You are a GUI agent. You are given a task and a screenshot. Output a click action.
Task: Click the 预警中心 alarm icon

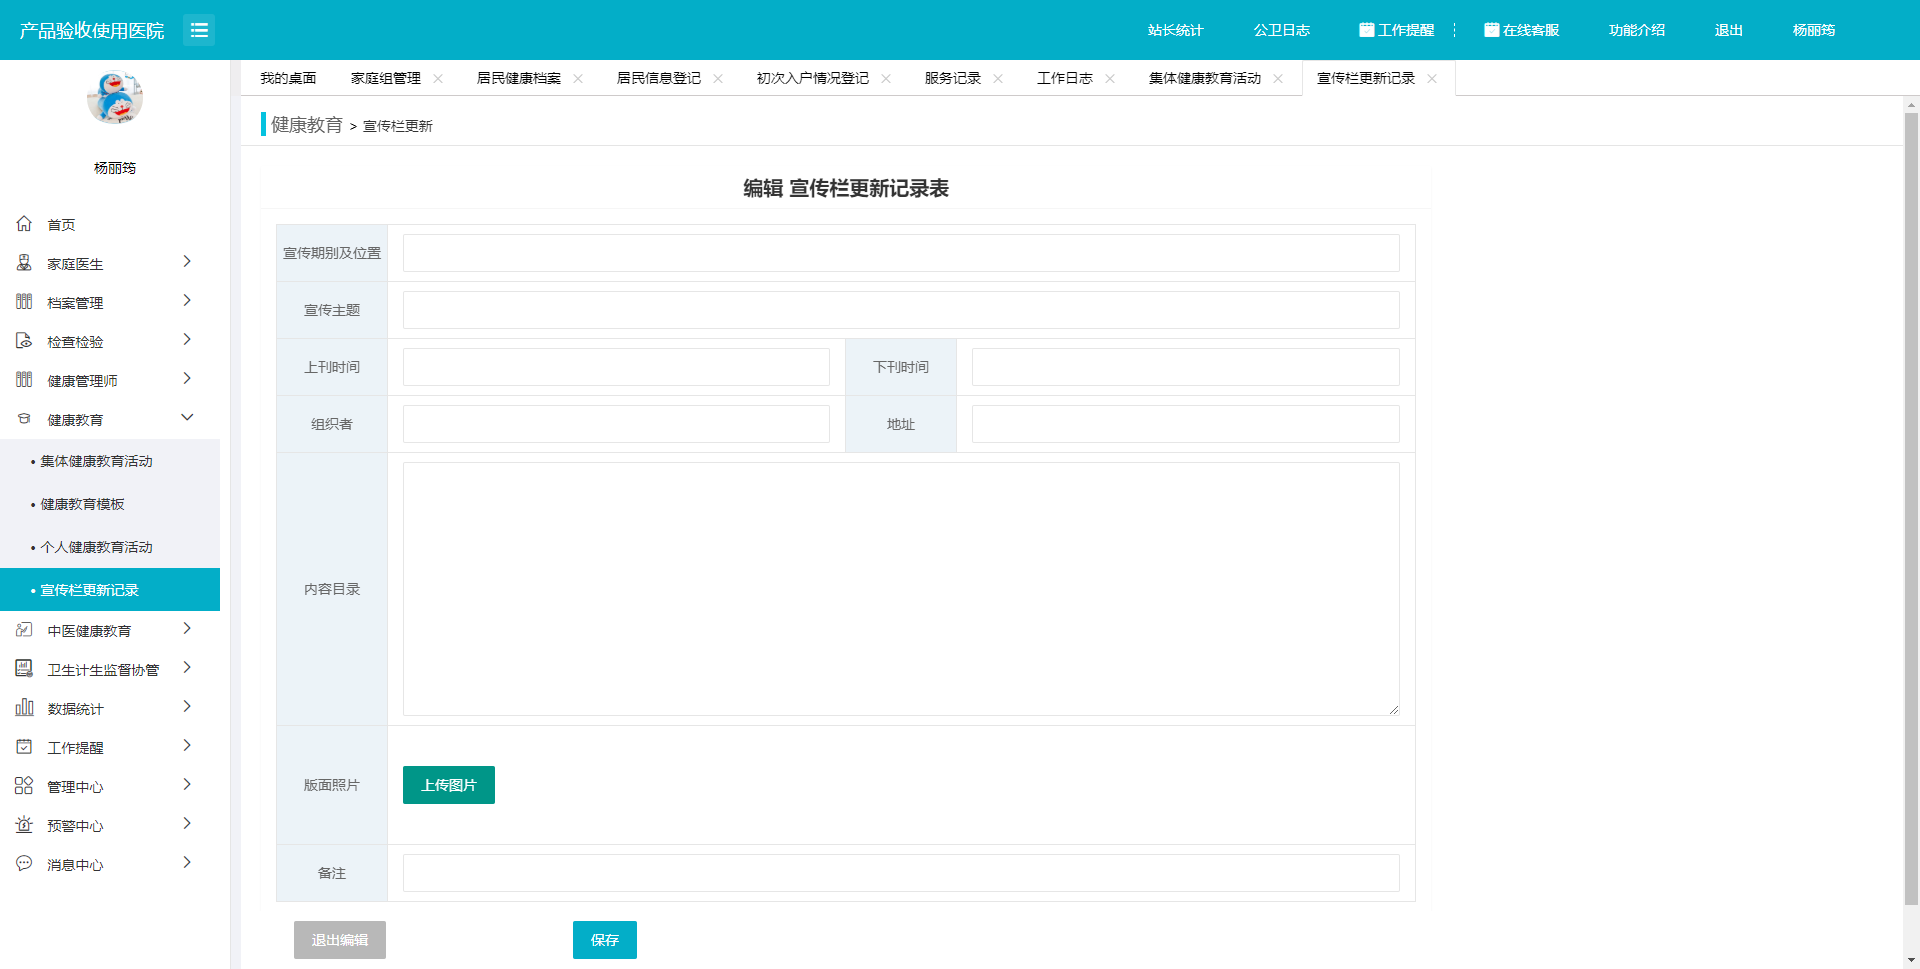coord(24,825)
